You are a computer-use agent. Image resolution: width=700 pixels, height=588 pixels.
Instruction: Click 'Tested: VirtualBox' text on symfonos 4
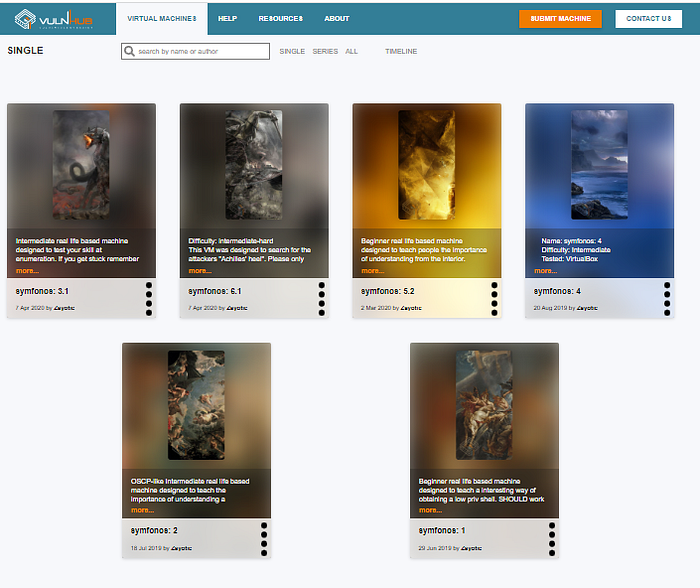570,259
